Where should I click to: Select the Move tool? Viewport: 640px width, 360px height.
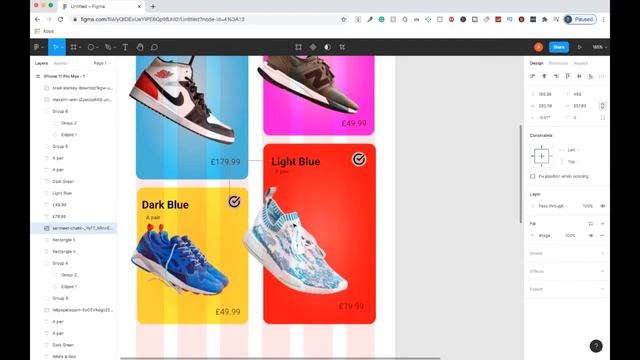pos(56,47)
